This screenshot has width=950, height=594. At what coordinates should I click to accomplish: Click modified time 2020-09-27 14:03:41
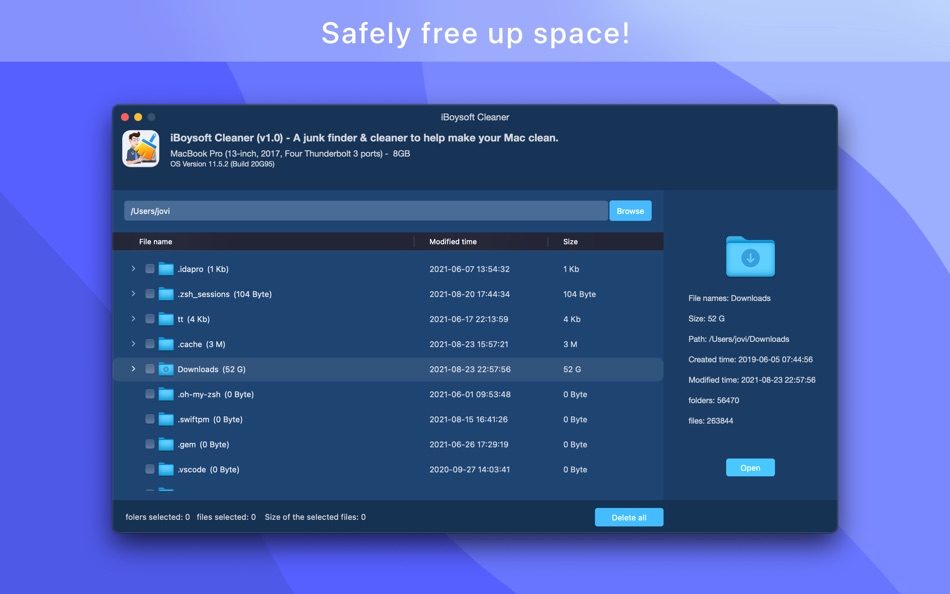(470, 470)
